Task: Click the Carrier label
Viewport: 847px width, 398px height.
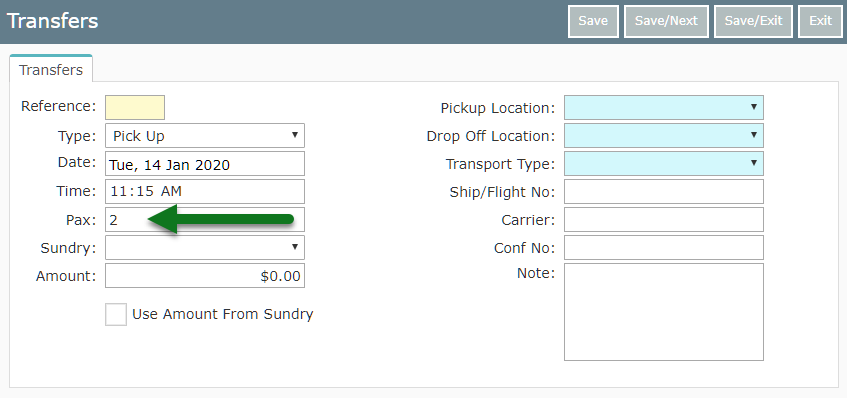Action: click(x=528, y=220)
